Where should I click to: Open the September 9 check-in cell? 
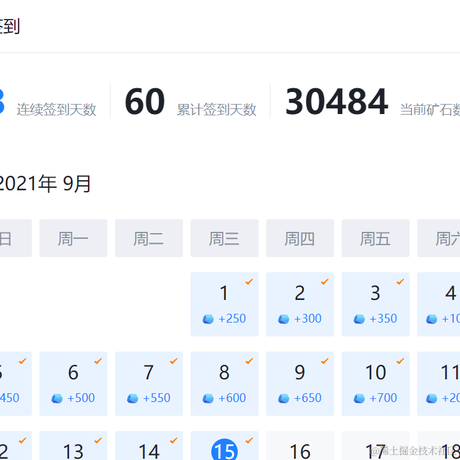(300, 384)
